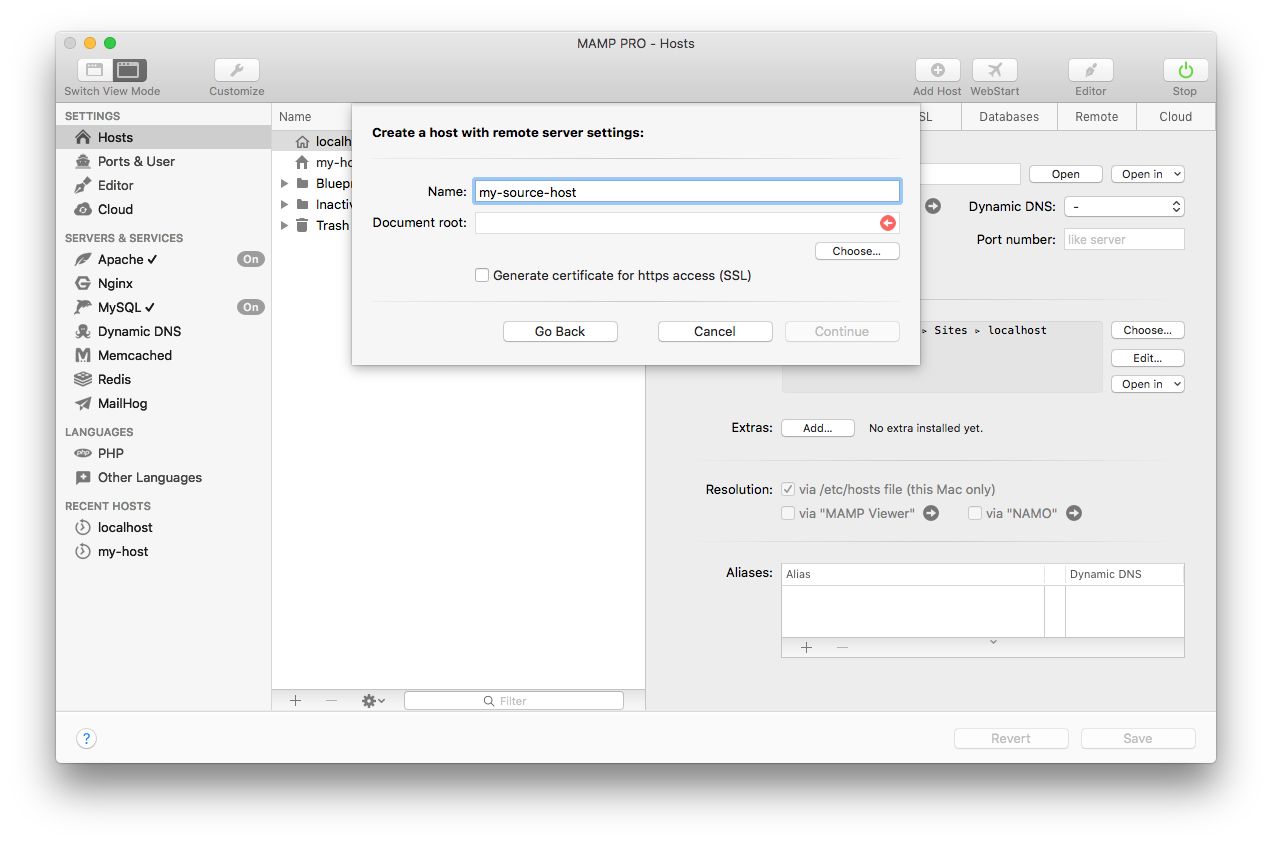Open the Dynamic DNS dropdown
This screenshot has height=843, width=1272.
[1124, 206]
